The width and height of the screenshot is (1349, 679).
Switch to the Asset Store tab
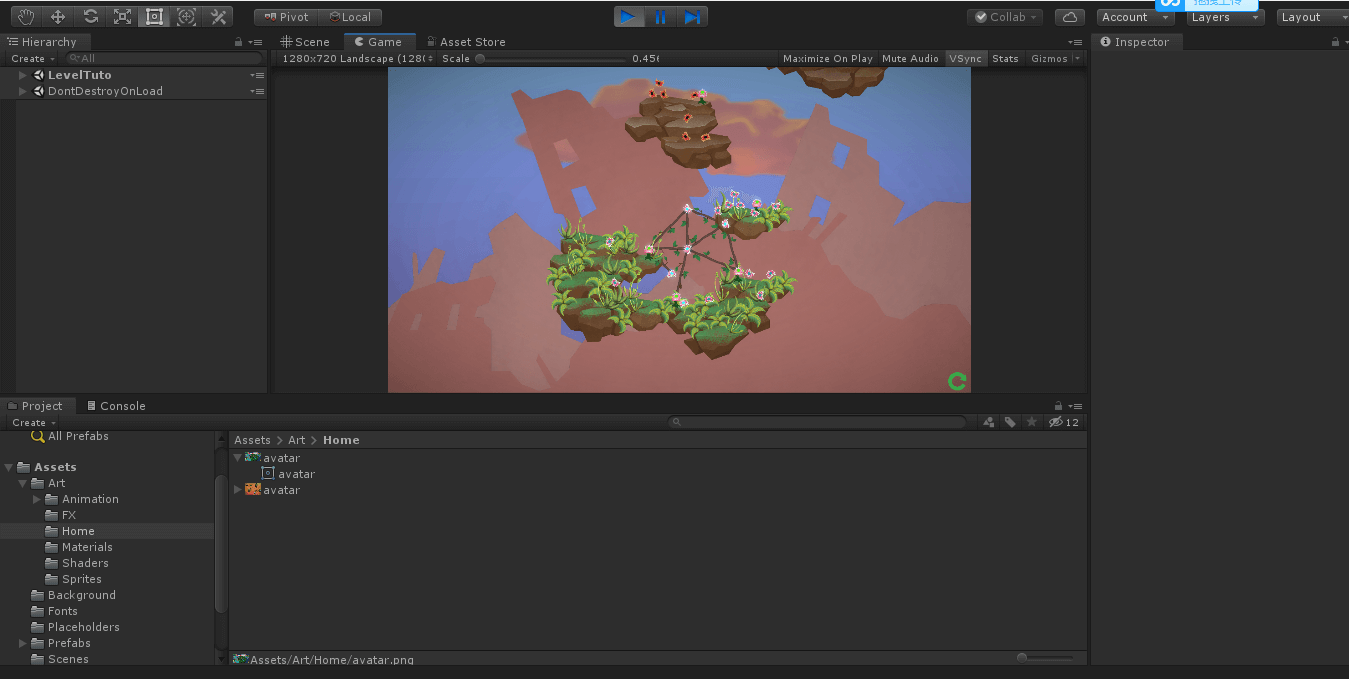click(x=466, y=42)
